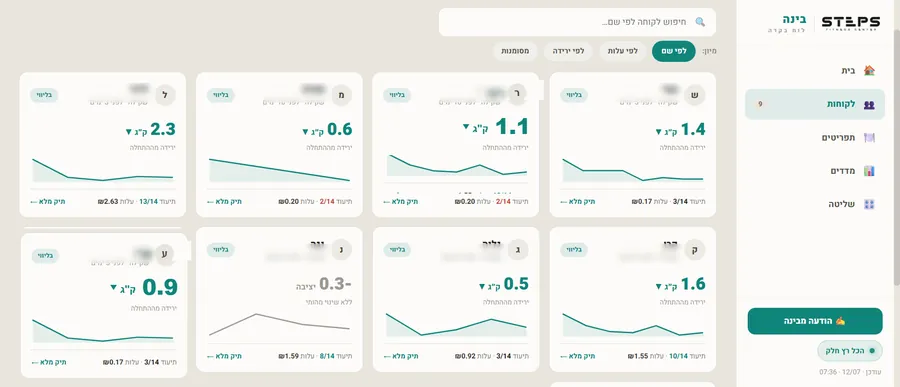
Task: Click the 2.3 ק"ג weight value
Action: [x=151, y=129]
